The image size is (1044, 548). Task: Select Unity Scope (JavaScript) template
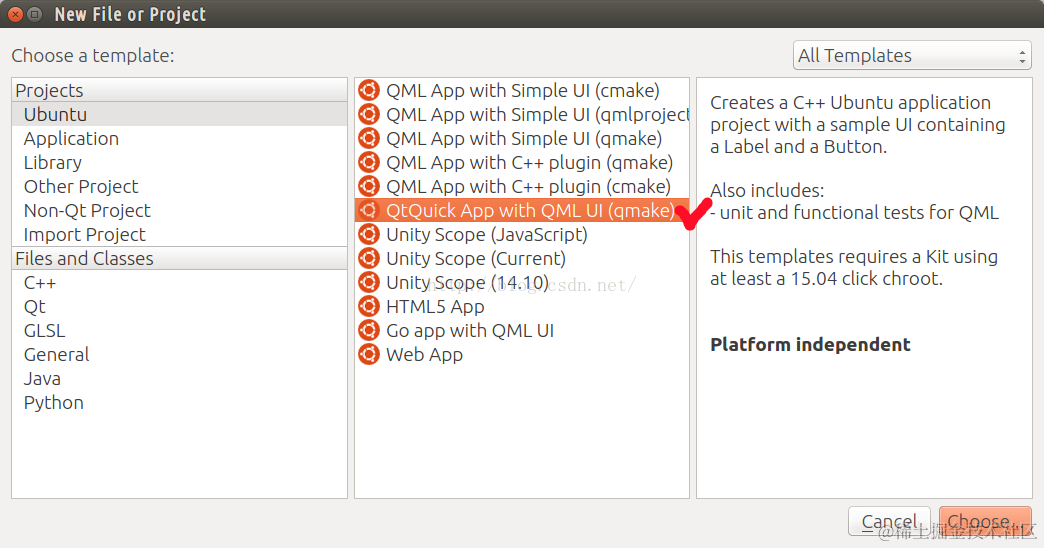(x=522, y=234)
